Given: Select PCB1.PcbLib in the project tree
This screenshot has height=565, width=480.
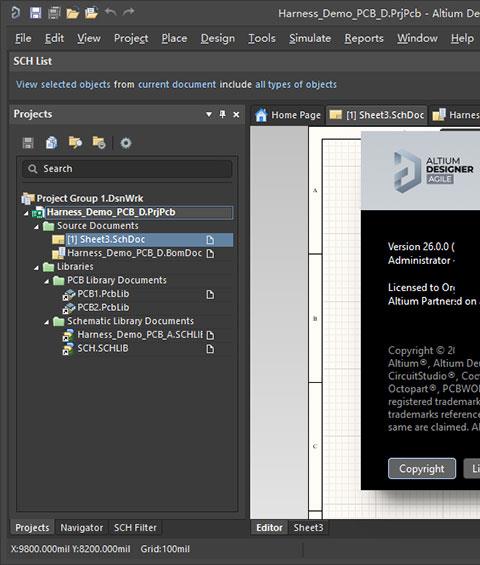Looking at the screenshot, I should tap(103, 294).
